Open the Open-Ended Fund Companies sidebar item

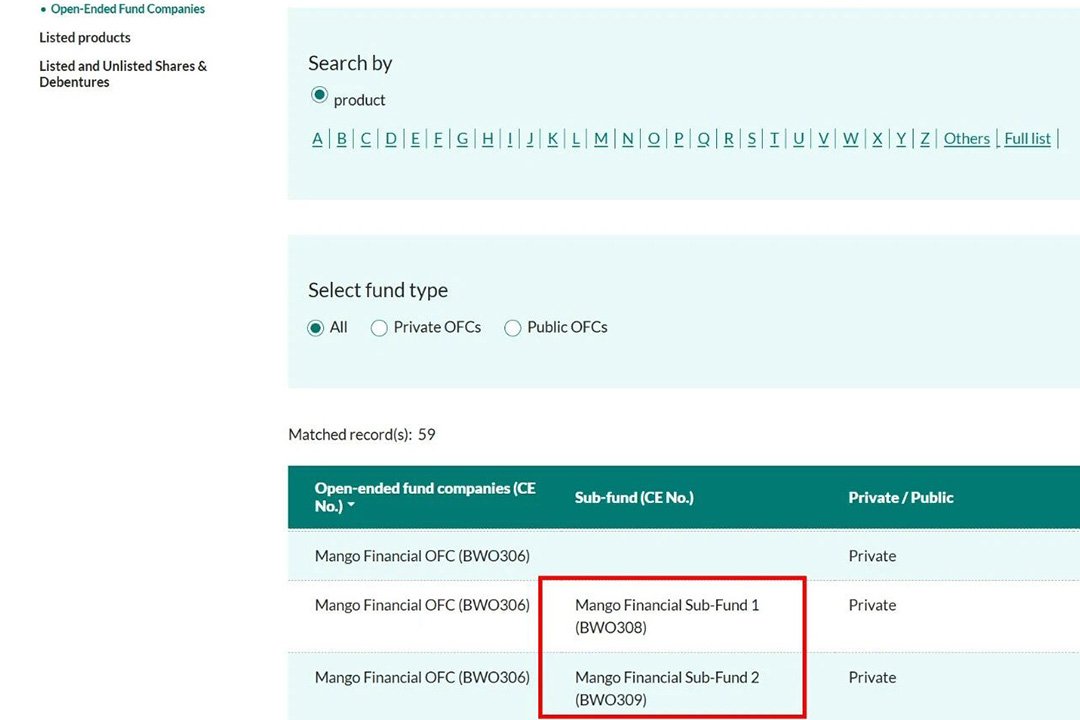coord(127,9)
